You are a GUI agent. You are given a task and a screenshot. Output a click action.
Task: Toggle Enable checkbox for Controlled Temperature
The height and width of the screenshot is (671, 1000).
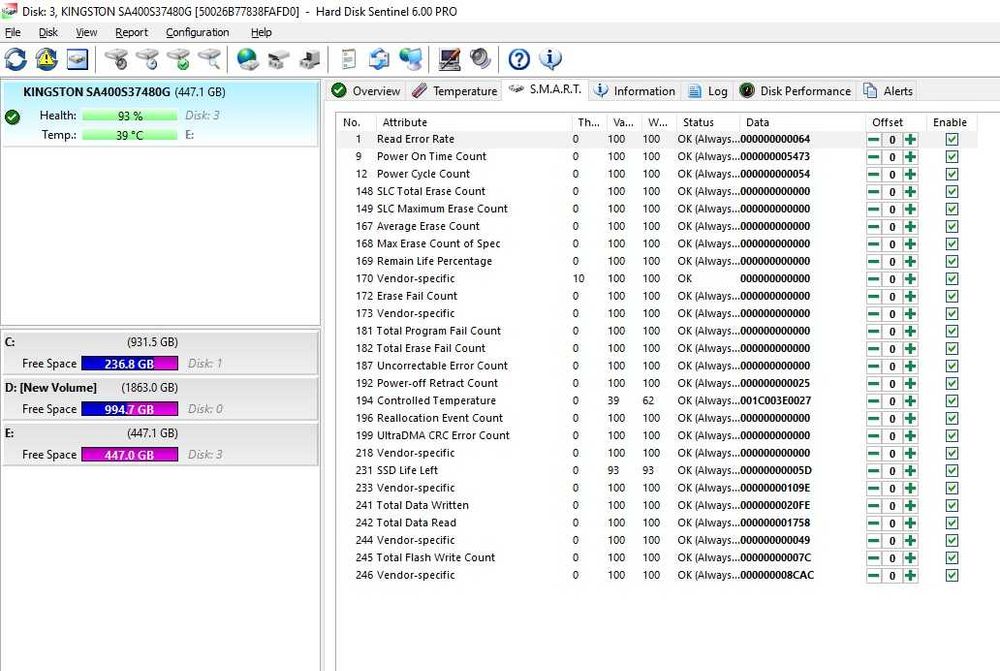952,401
